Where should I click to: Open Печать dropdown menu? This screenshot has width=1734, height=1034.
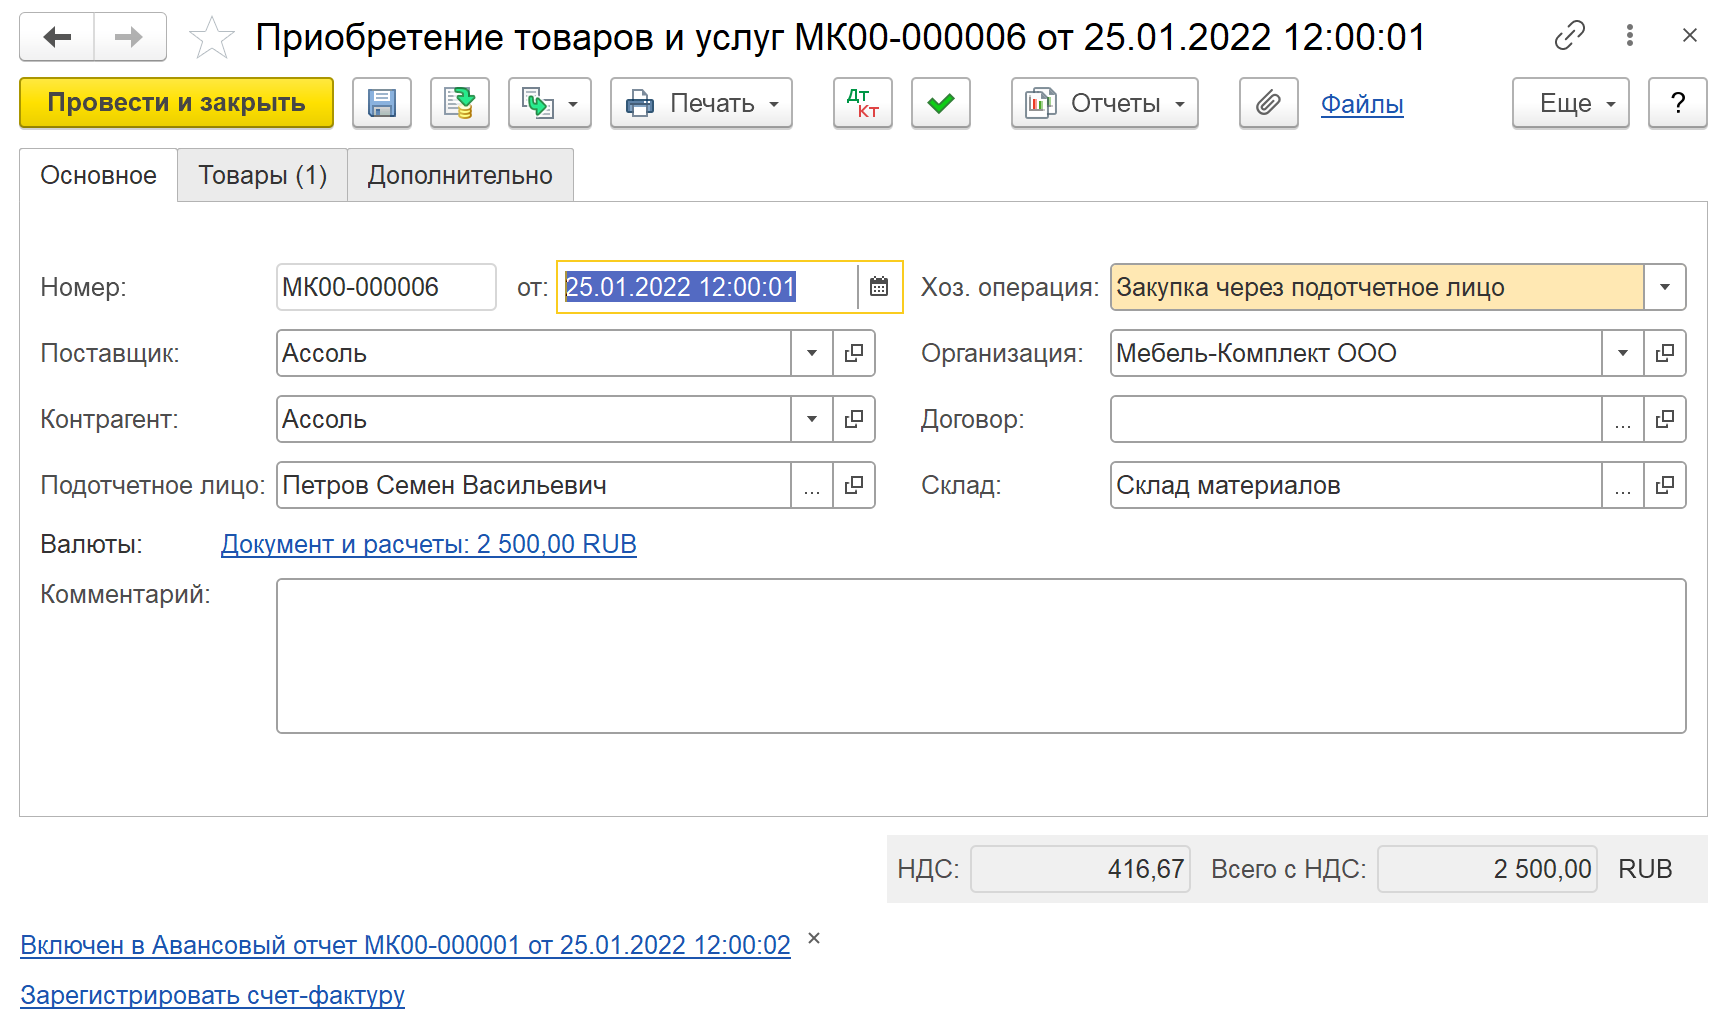[701, 103]
